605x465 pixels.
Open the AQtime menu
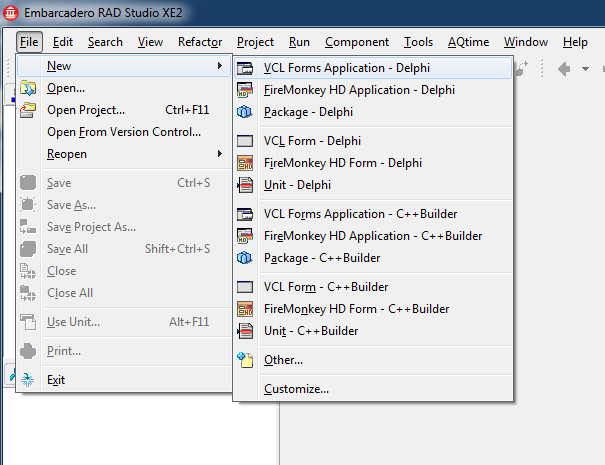[x=468, y=42]
